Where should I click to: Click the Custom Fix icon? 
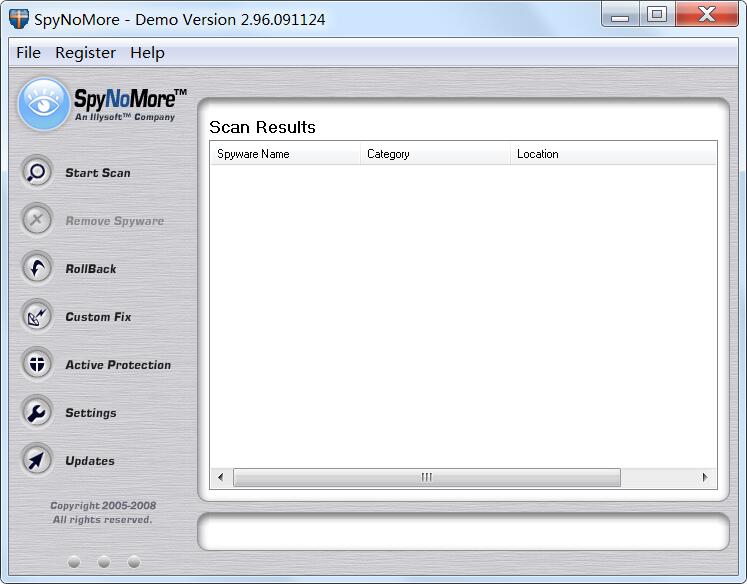point(37,316)
